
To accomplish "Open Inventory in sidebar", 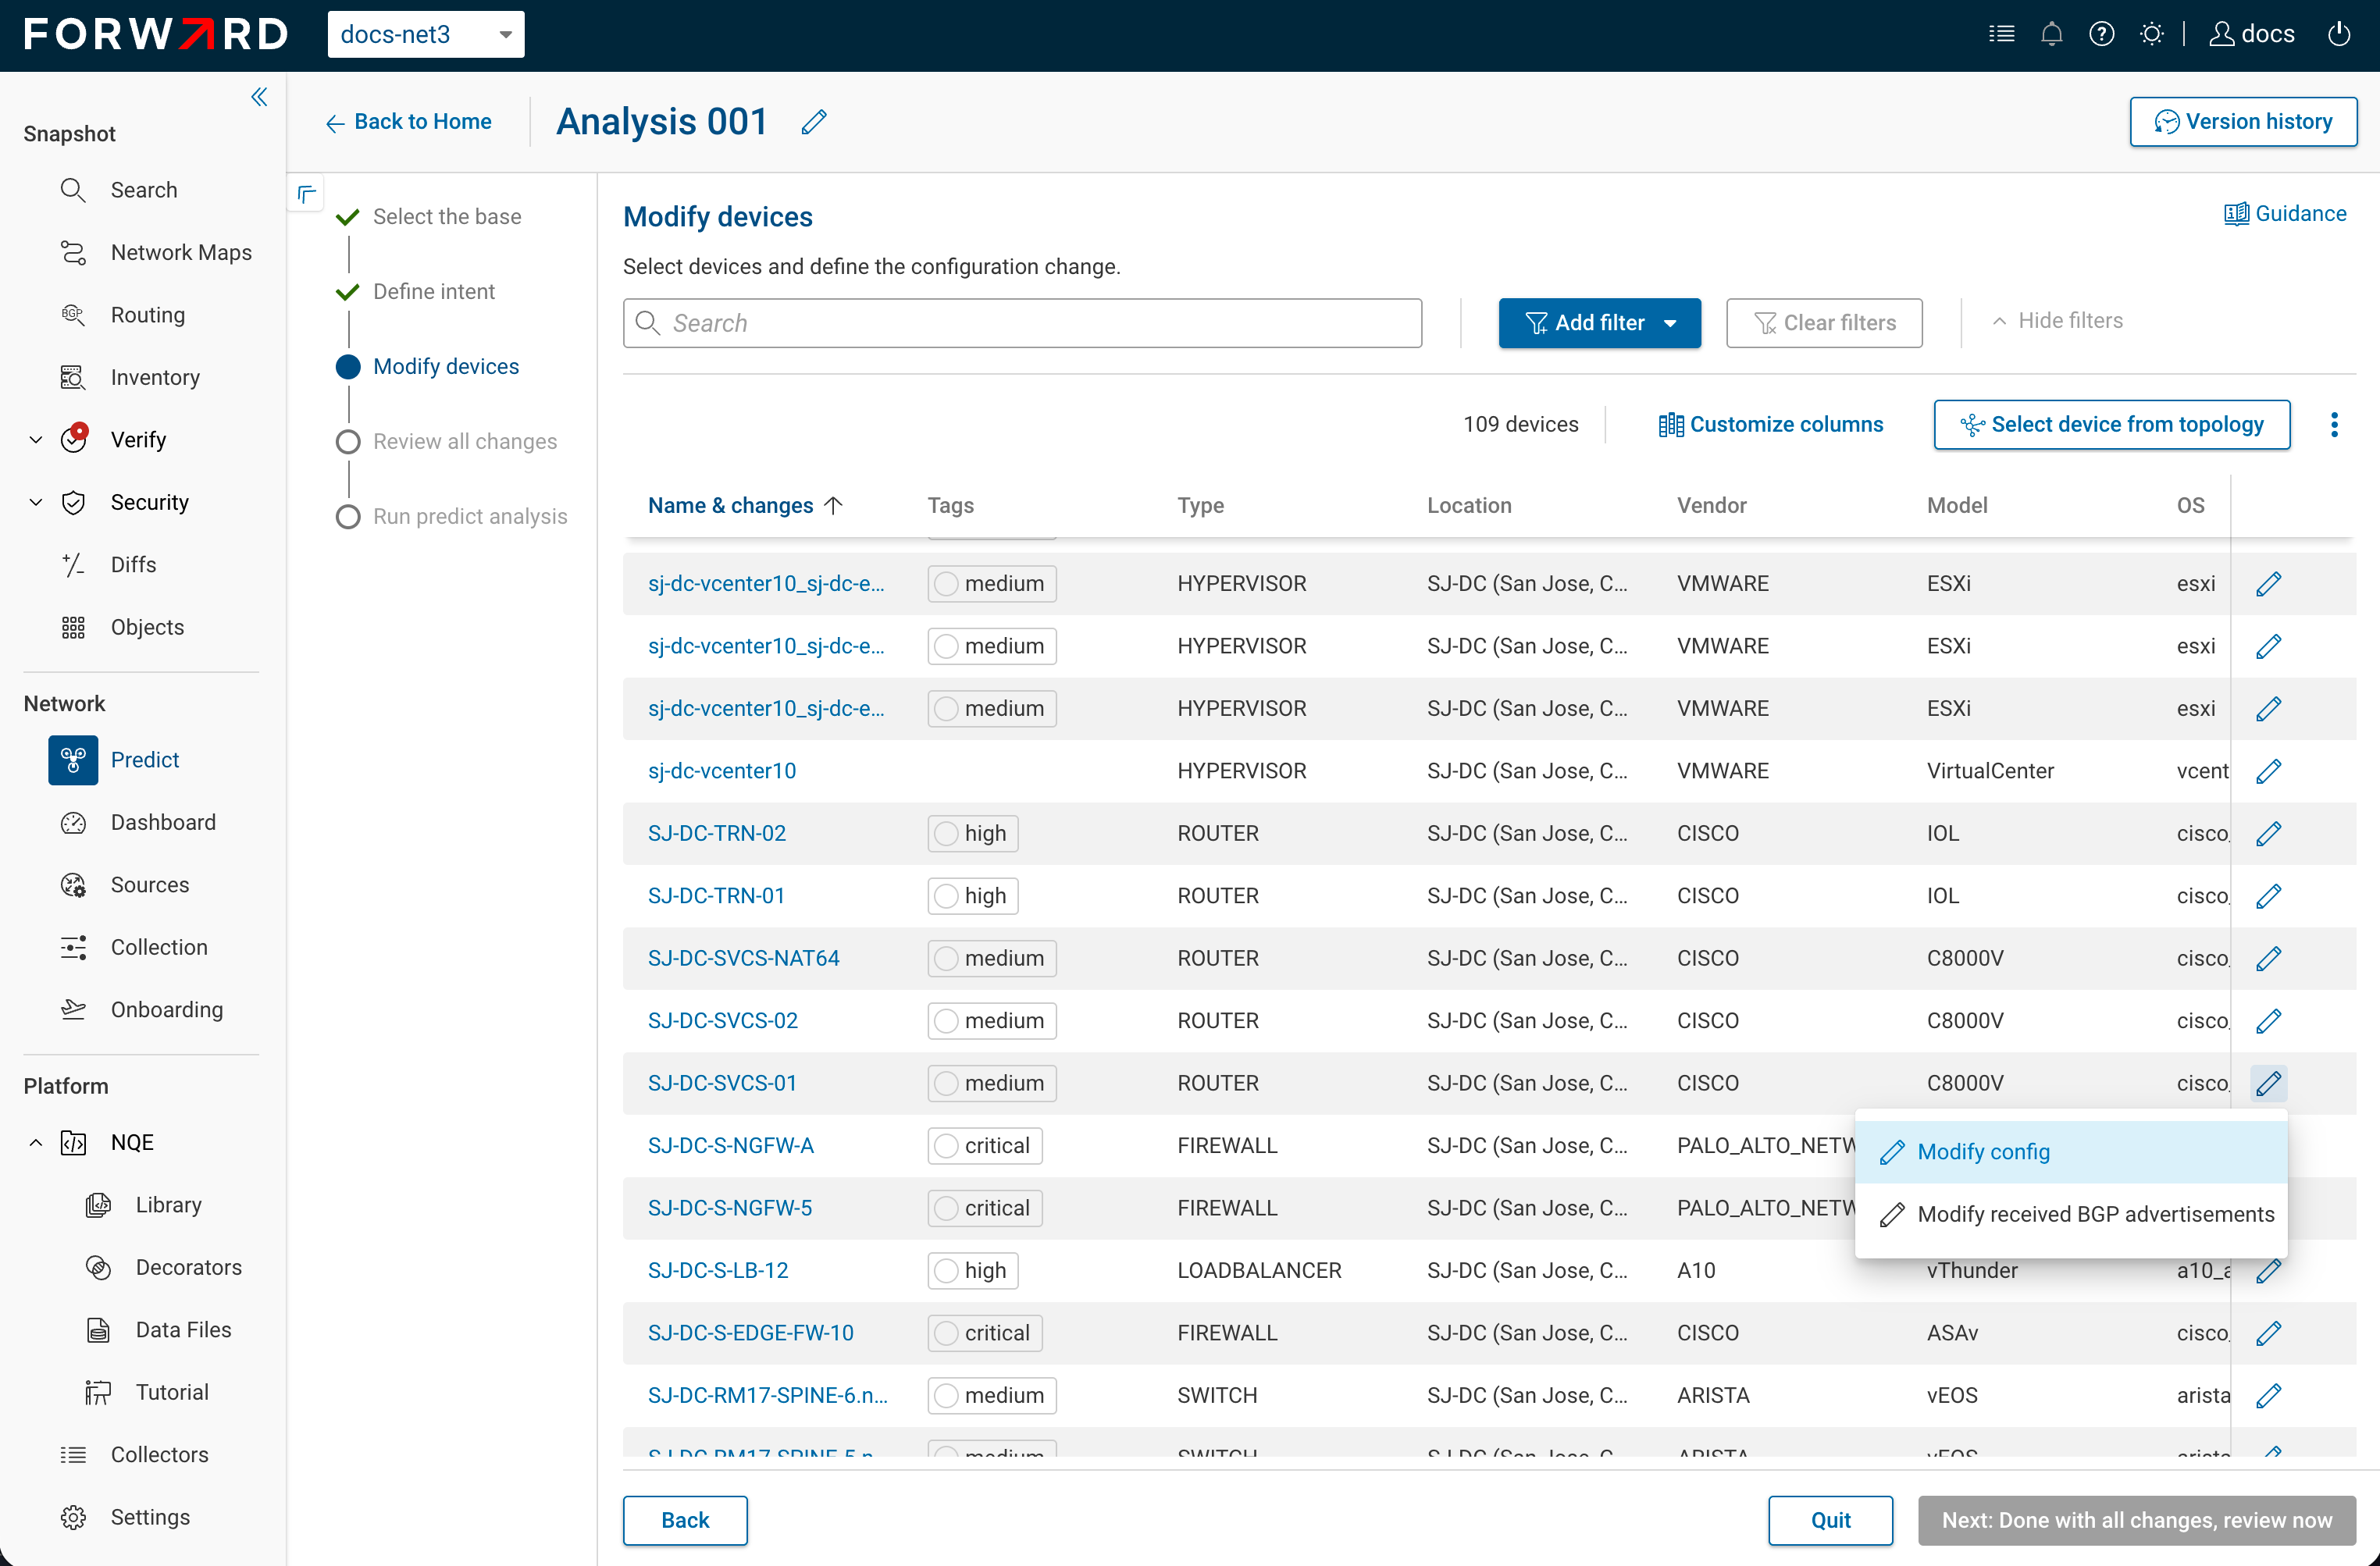I will [155, 377].
